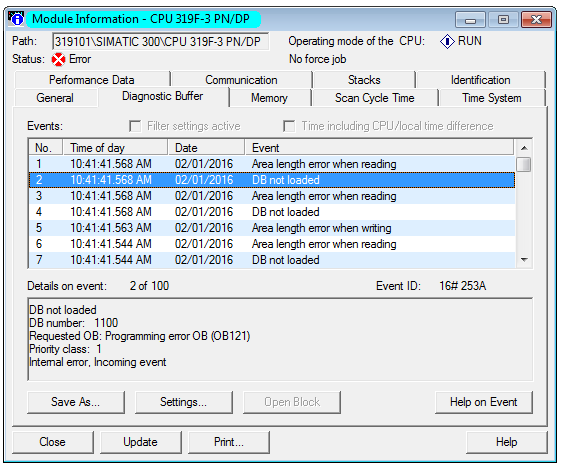Image resolution: width=562 pixels, height=468 pixels.
Task: Select event 5 Area length error when writing
Action: click(x=272, y=228)
